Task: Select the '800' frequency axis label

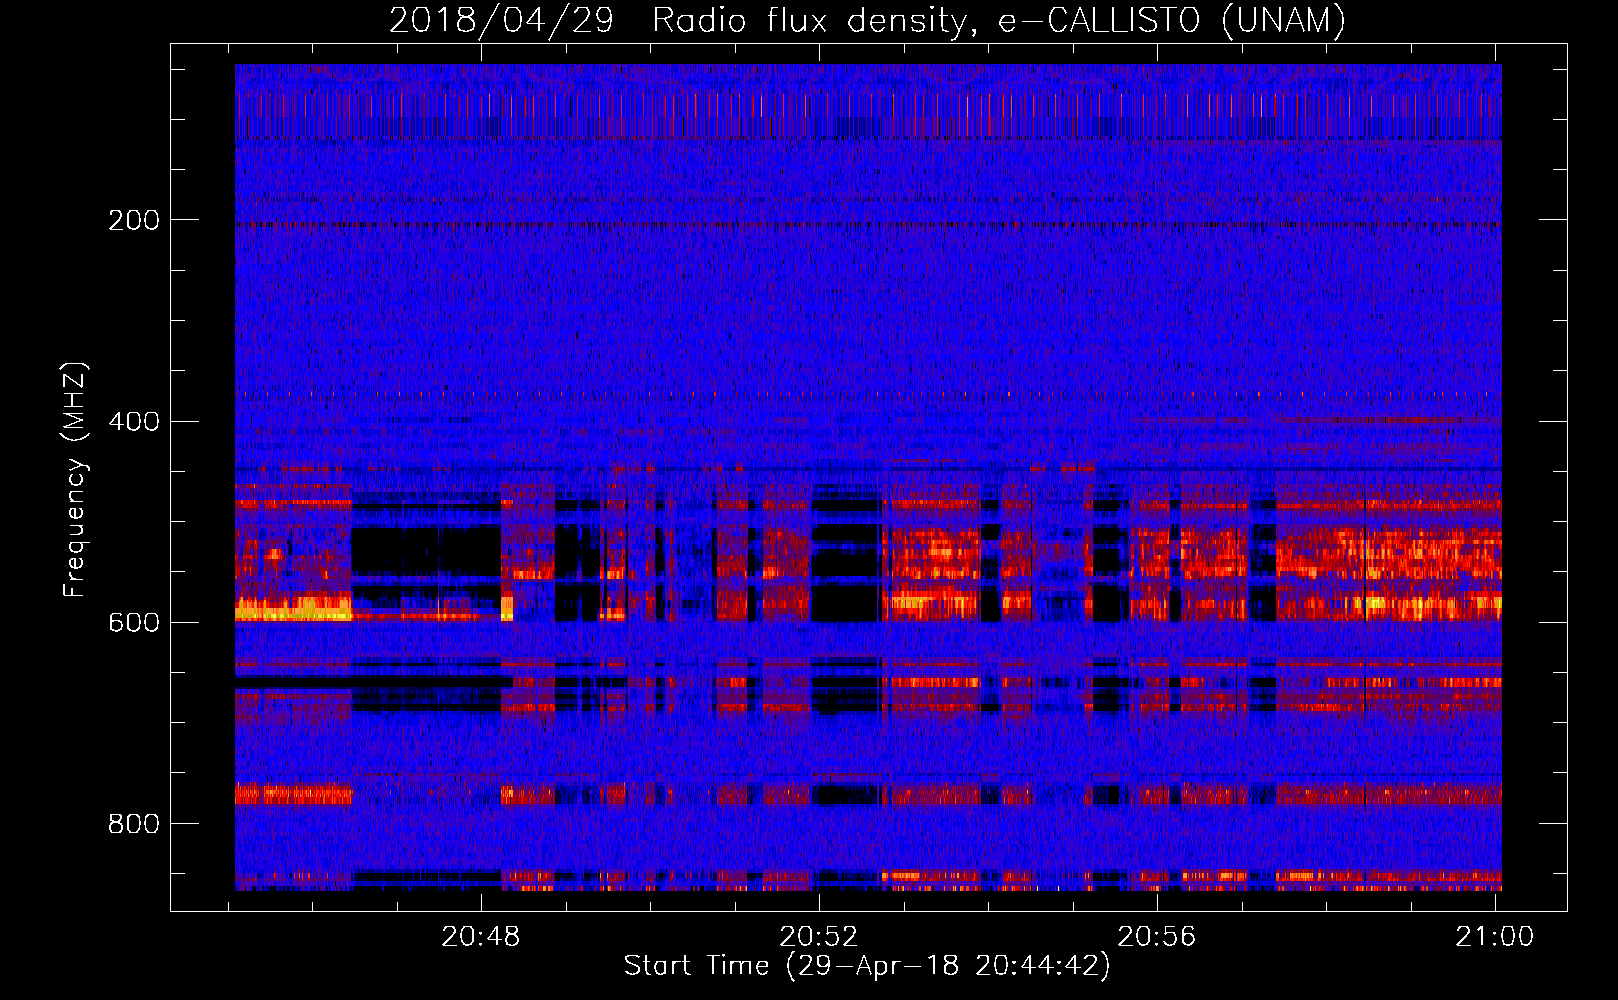Action: coord(134,824)
